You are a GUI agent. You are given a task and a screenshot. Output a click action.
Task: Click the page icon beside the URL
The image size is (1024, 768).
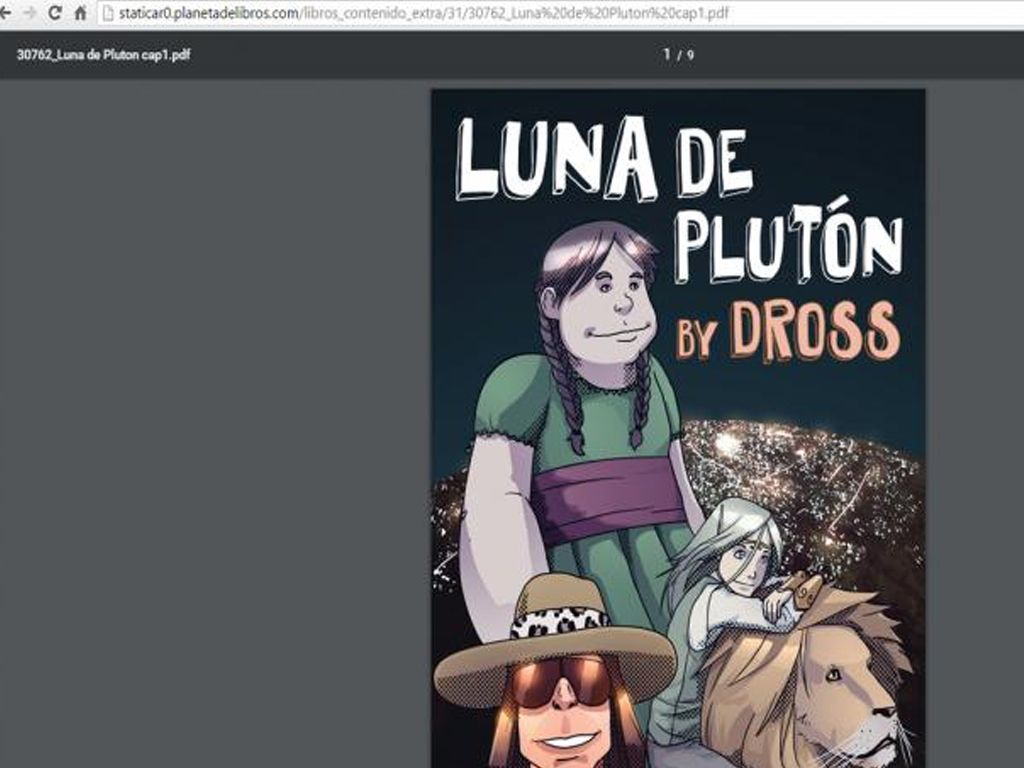108,13
